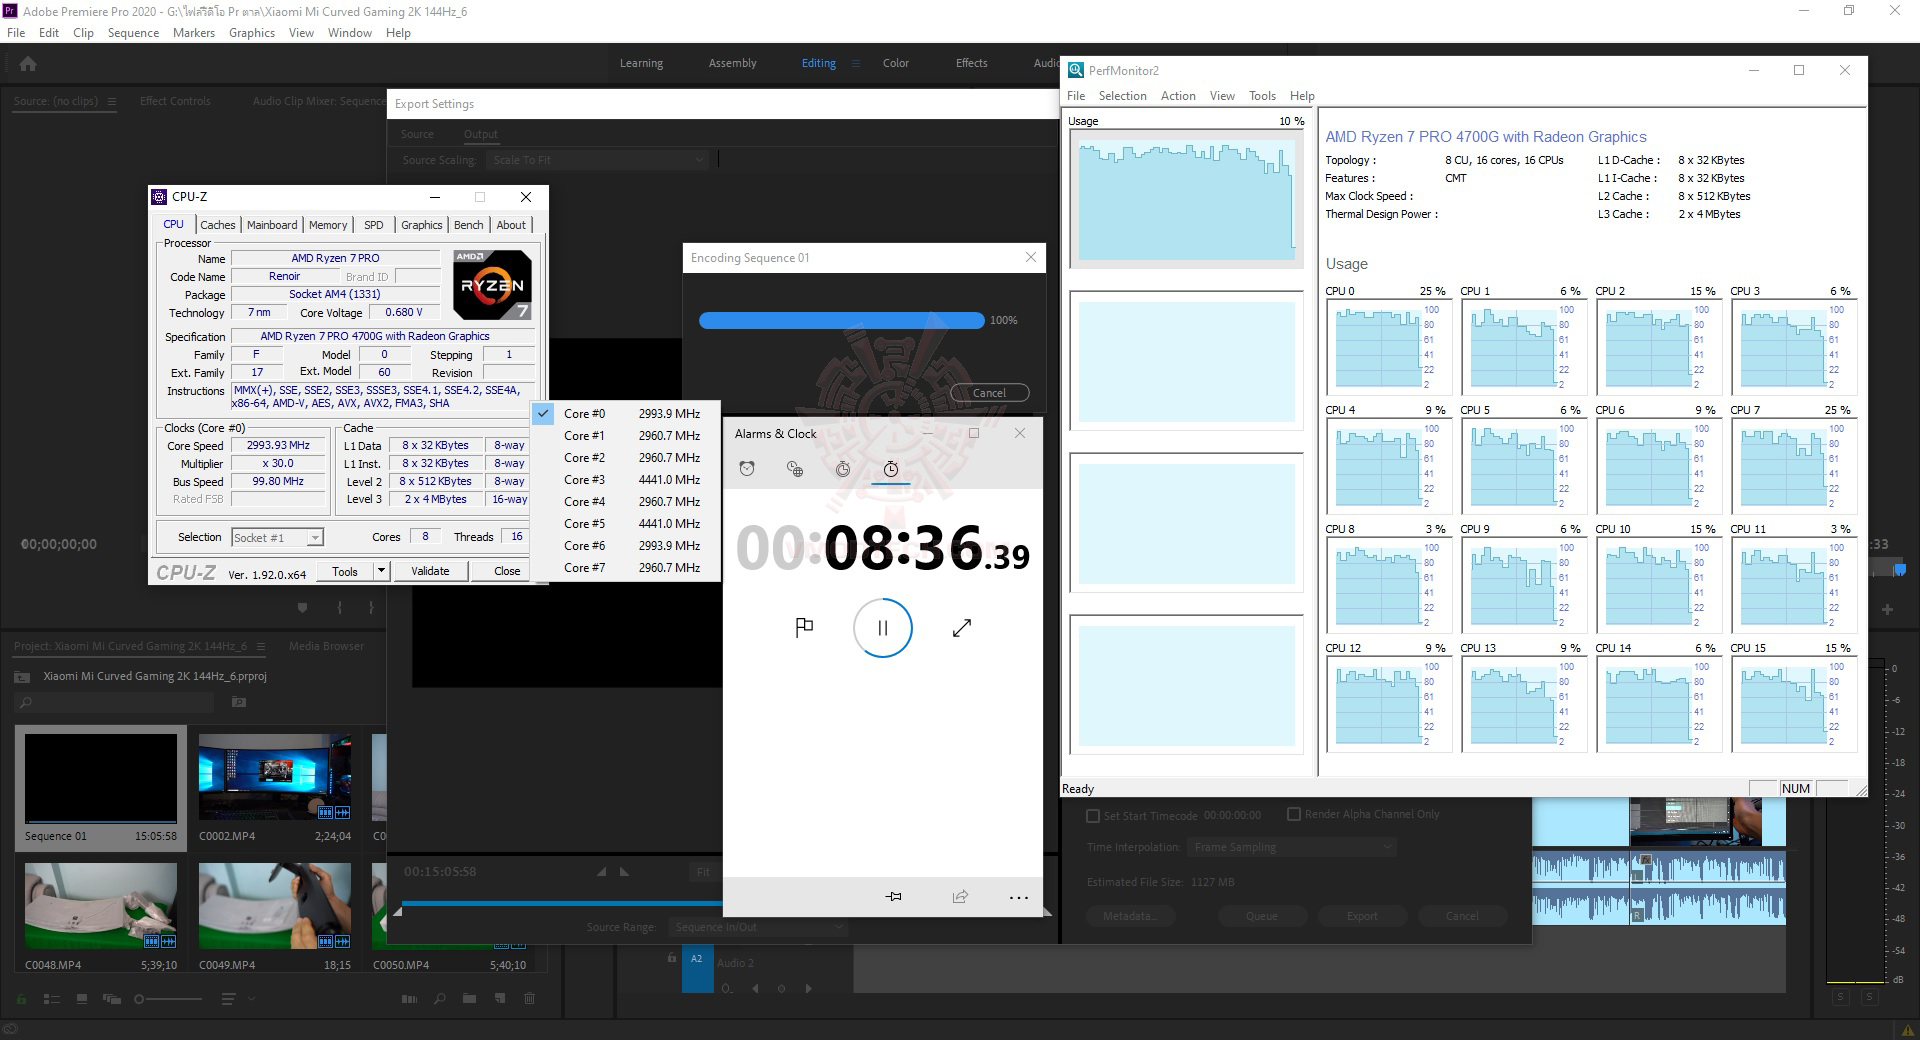Record a lap with the flag icon
Viewport: 1920px width, 1040px height.
(804, 628)
